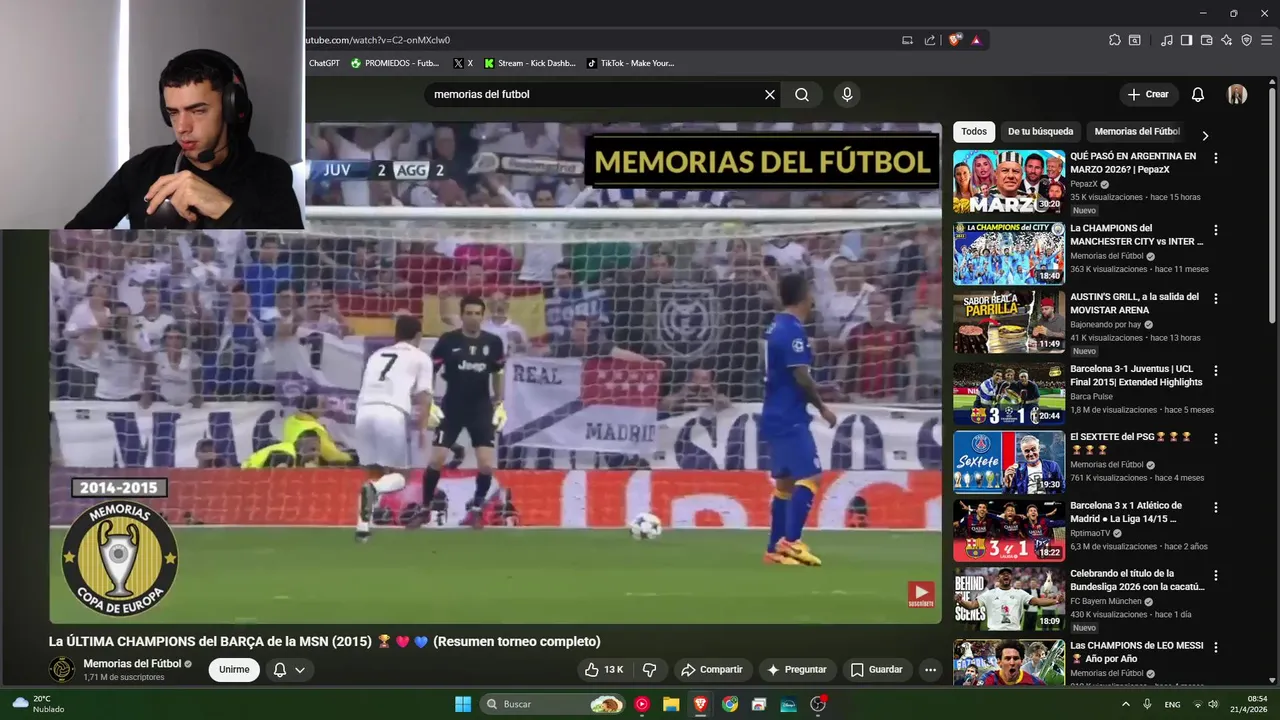Toggle the channel notification bell

(x=280, y=670)
